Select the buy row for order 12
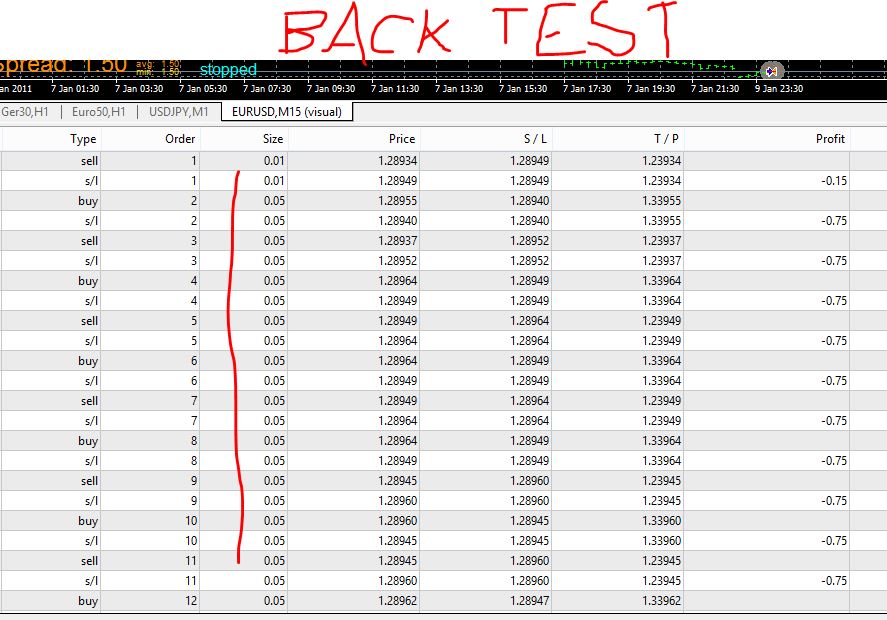This screenshot has height=620, width=887. click(444, 601)
